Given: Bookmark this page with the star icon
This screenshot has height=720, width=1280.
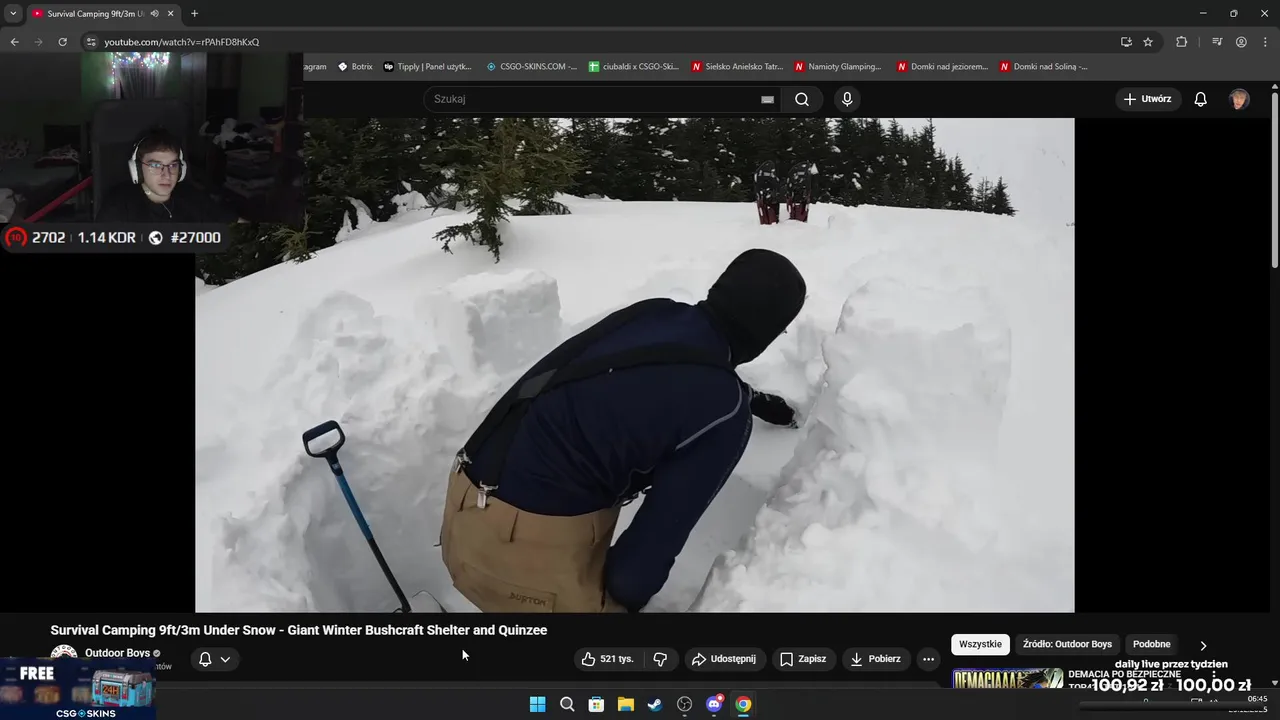Looking at the screenshot, I should pyautogui.click(x=1148, y=42).
